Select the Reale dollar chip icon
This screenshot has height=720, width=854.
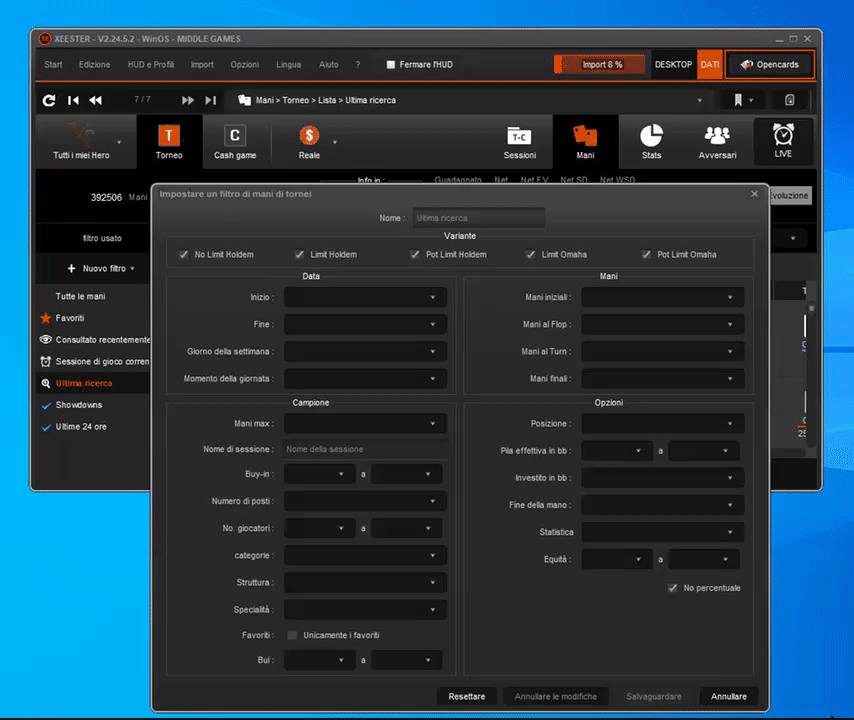pyautogui.click(x=309, y=135)
